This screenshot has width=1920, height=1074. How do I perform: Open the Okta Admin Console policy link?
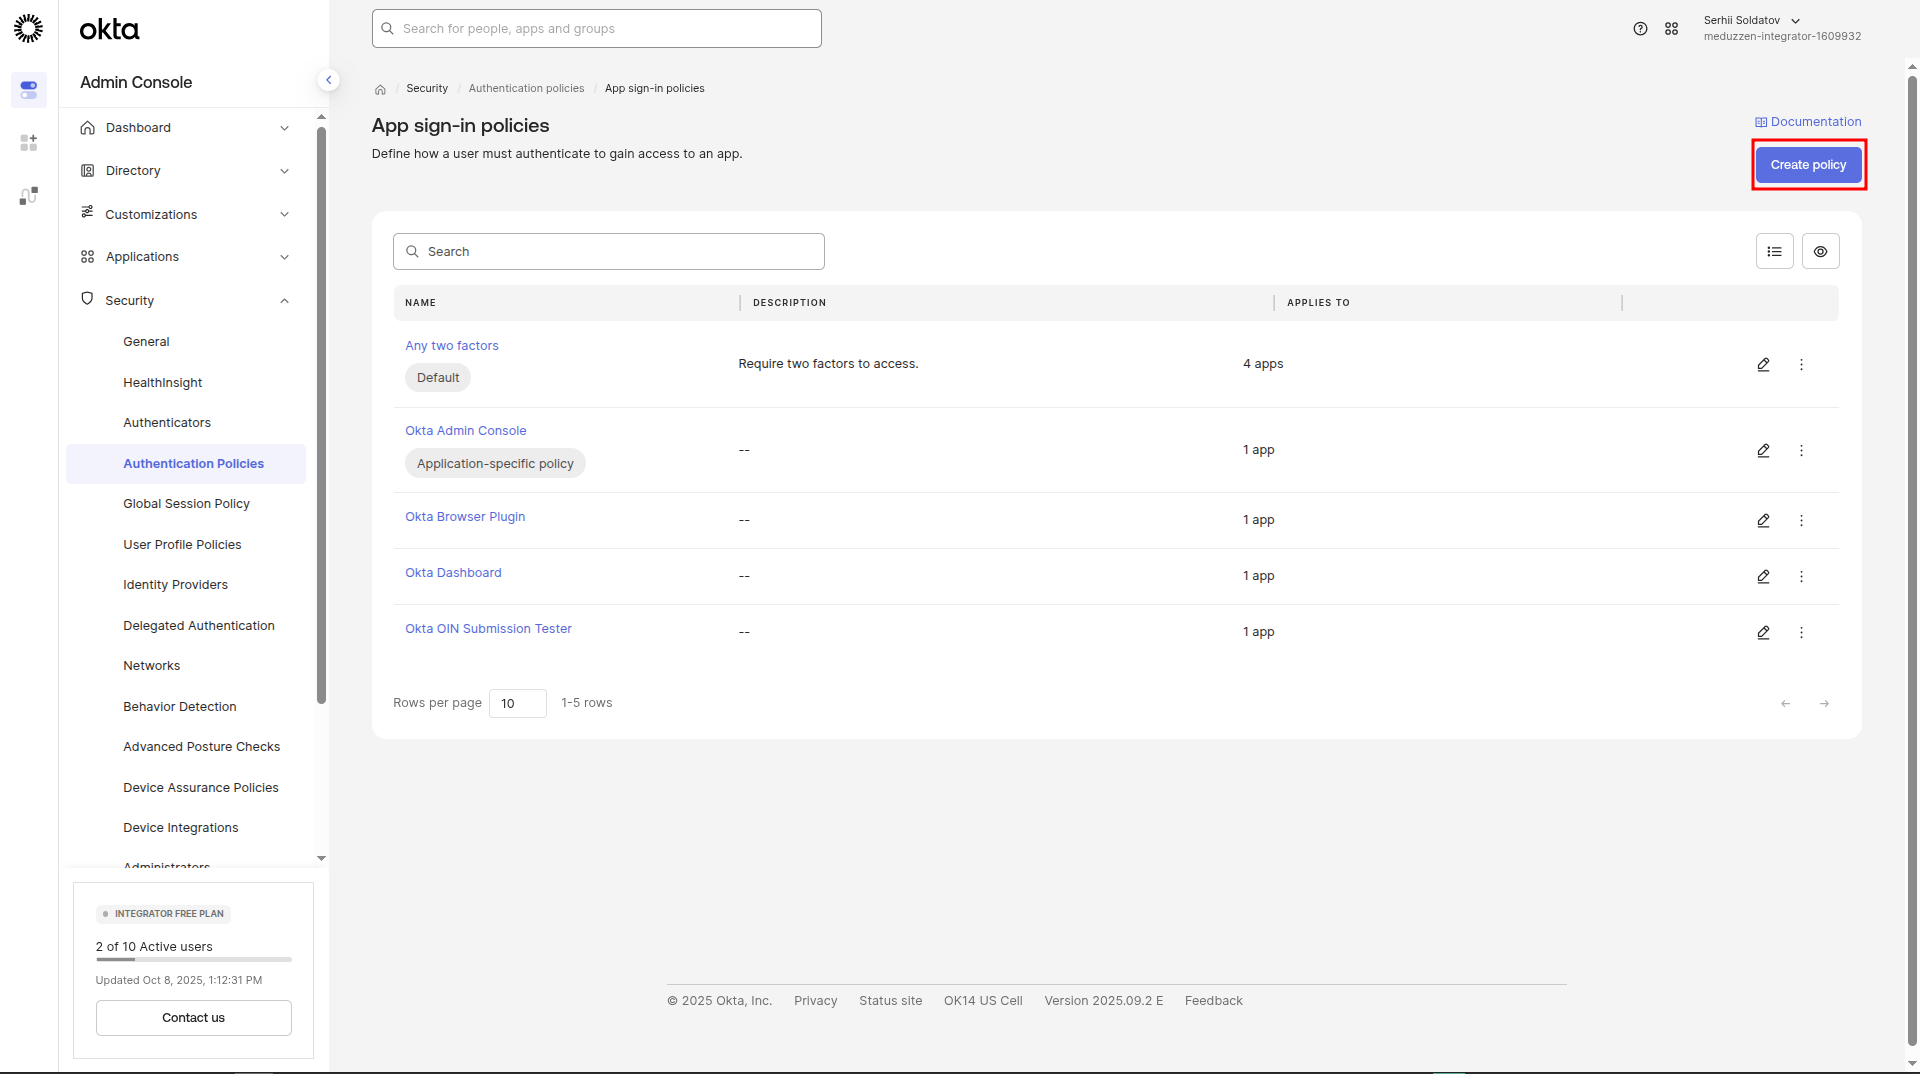tap(466, 431)
